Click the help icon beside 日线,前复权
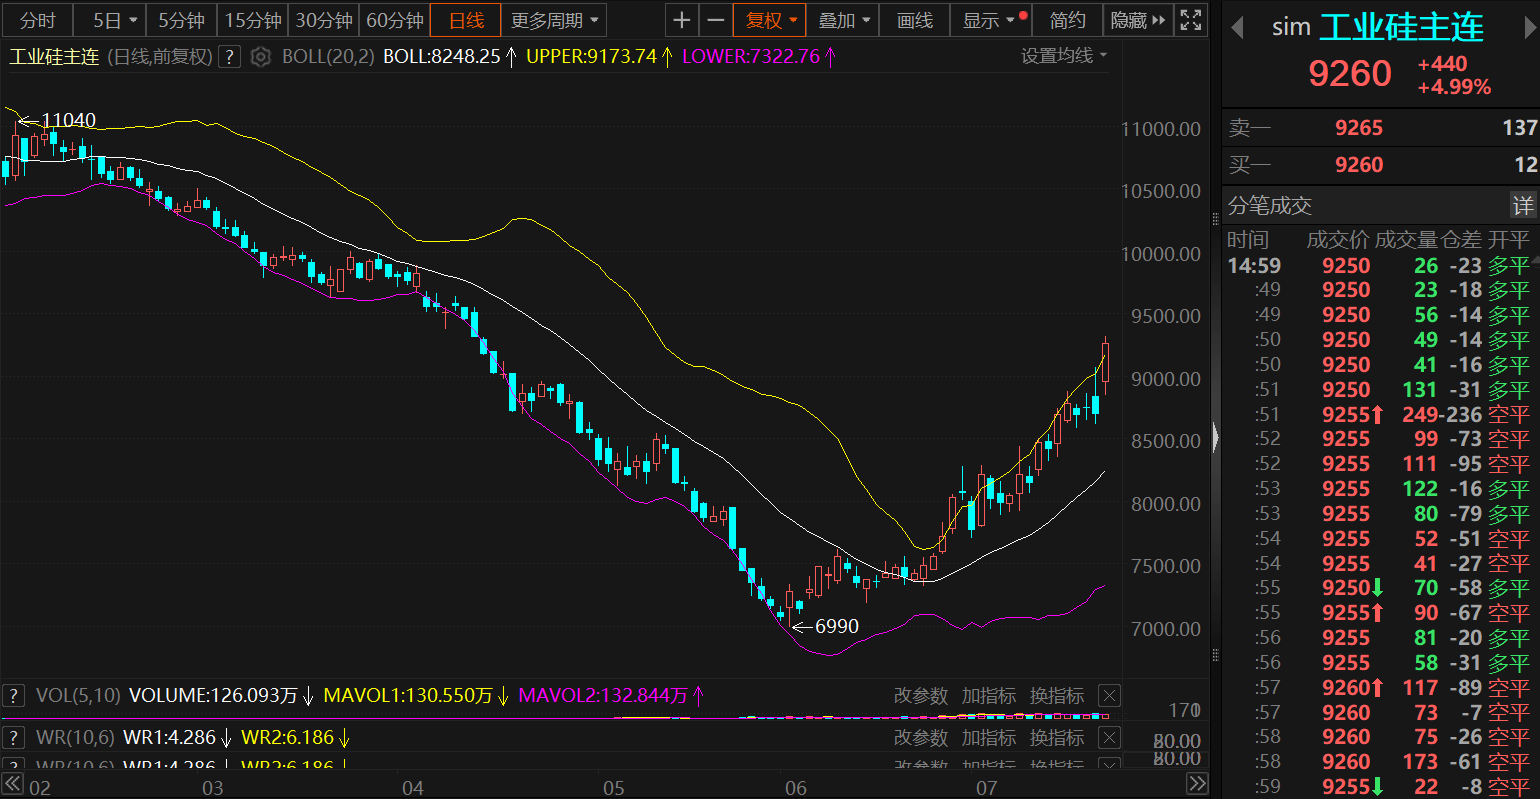Image resolution: width=1540 pixels, height=799 pixels. tap(230, 57)
